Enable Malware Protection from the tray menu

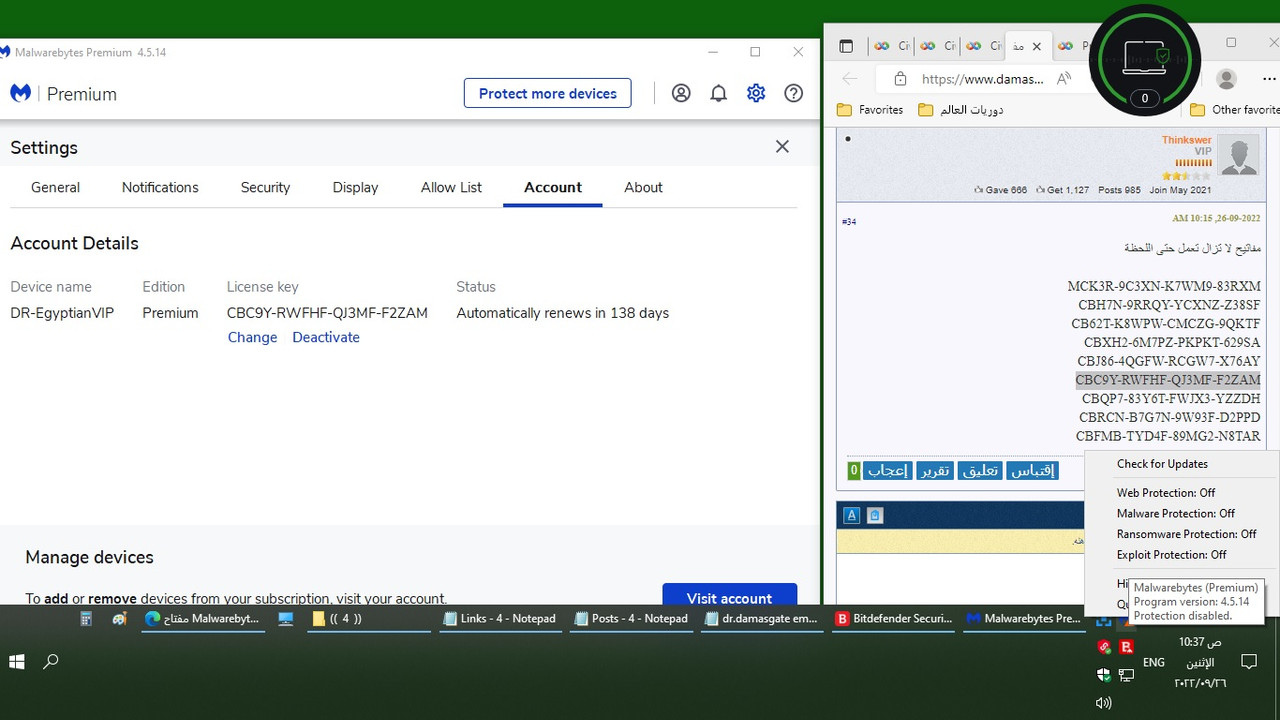coord(1175,513)
